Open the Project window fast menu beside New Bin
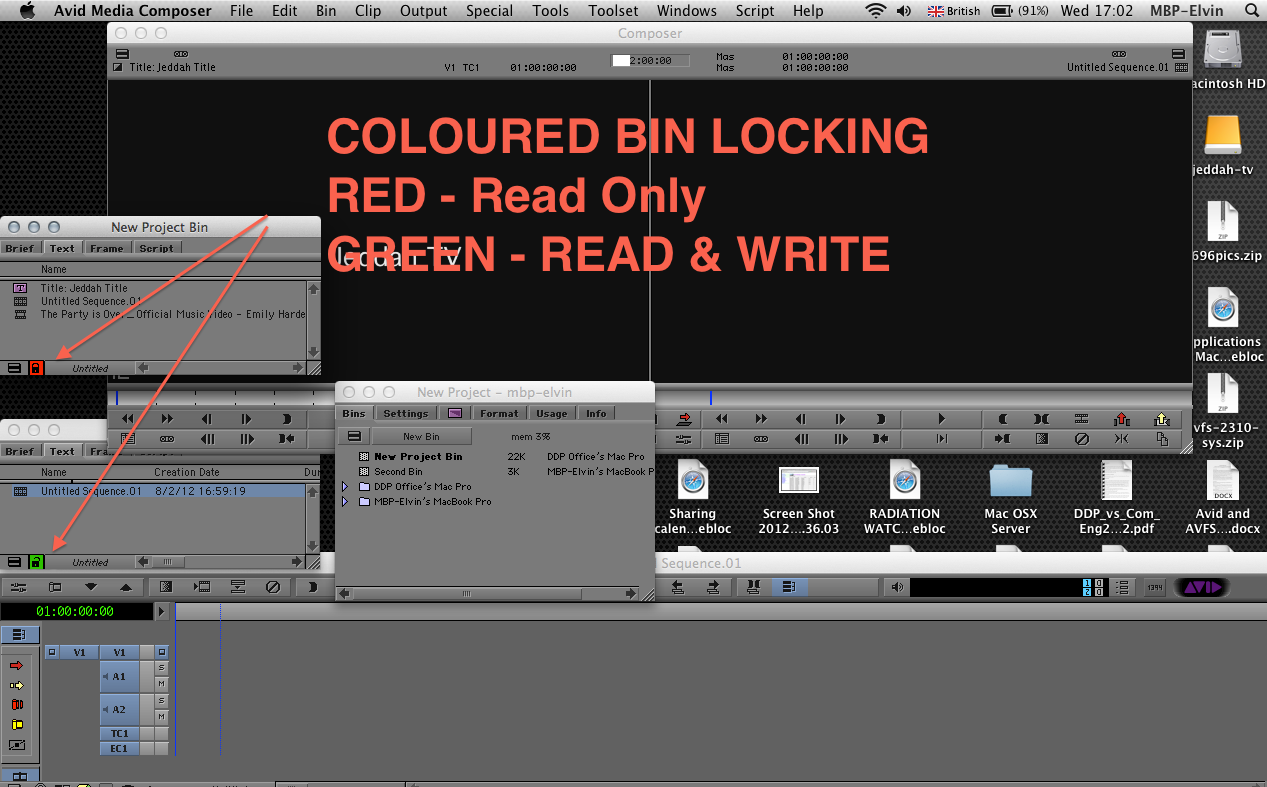Image resolution: width=1267 pixels, height=787 pixels. click(x=354, y=436)
